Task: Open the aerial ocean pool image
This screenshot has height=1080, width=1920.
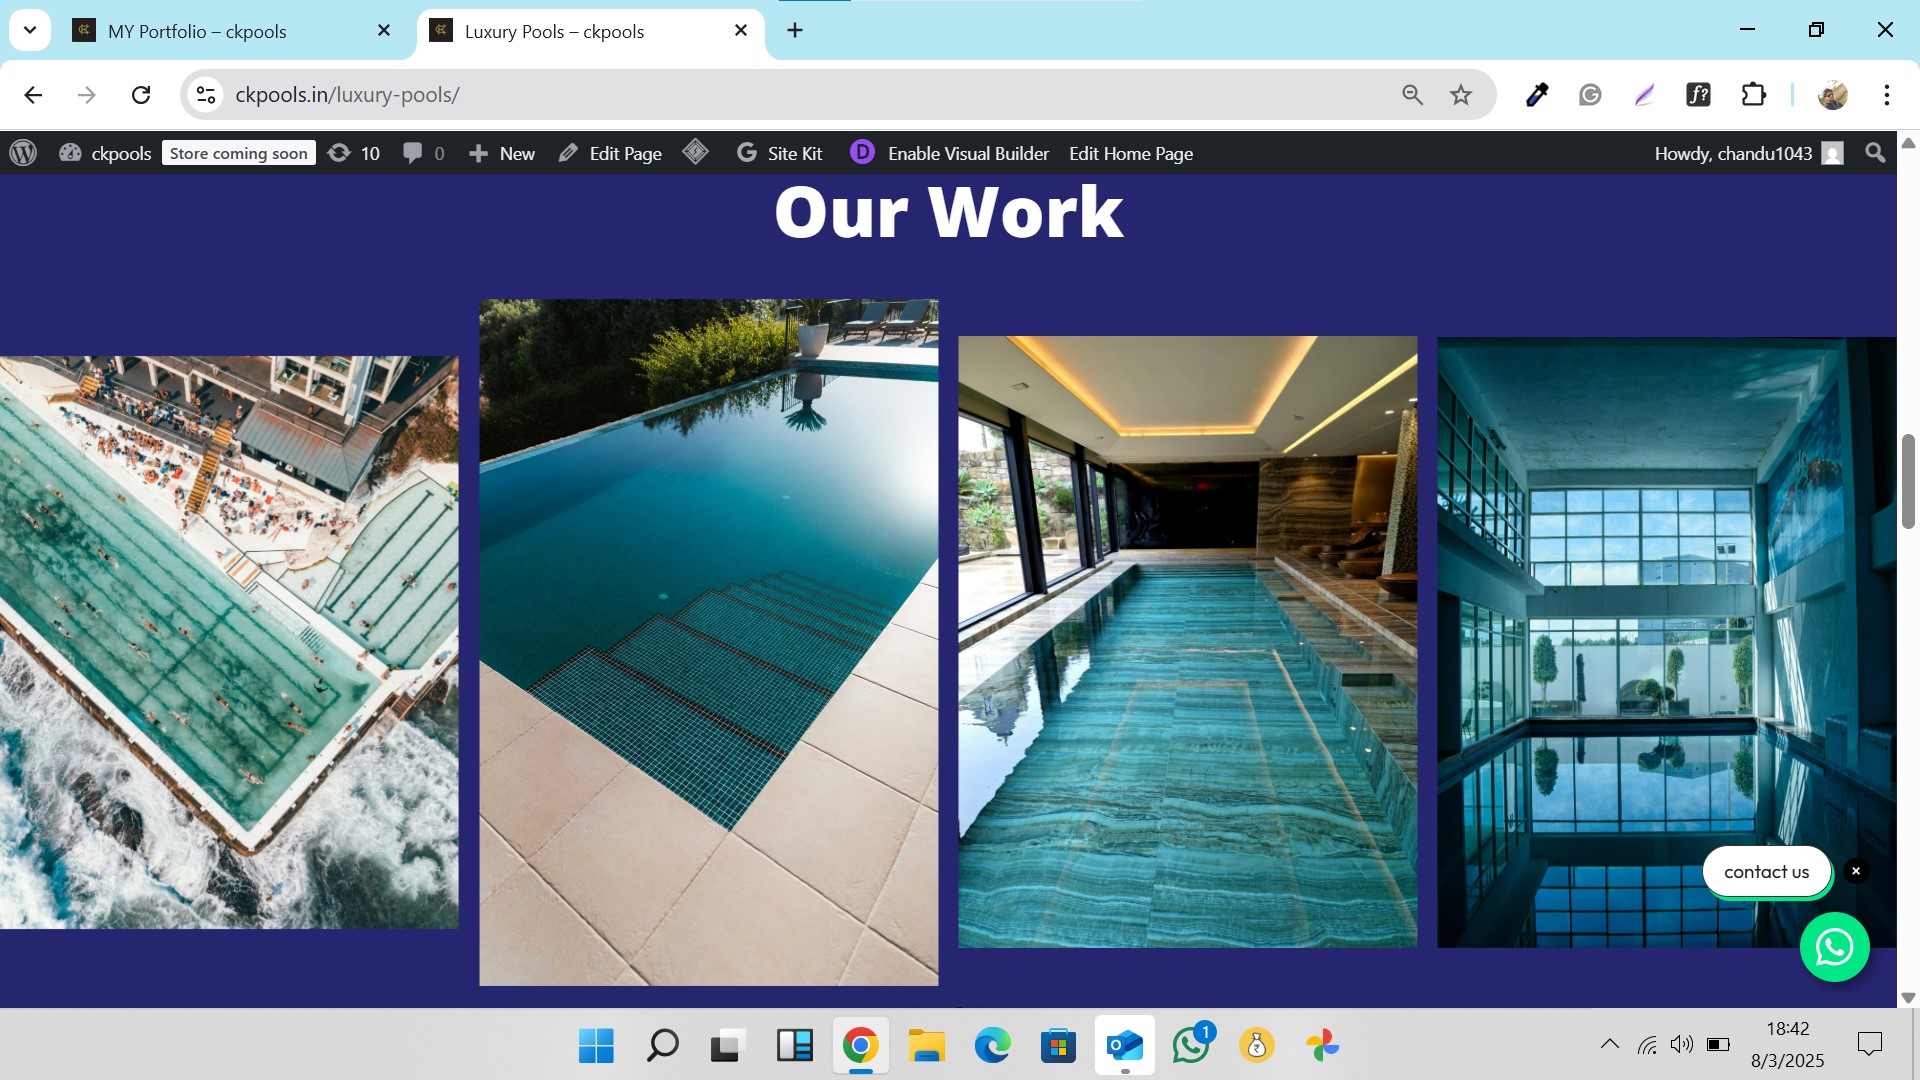Action: click(229, 642)
